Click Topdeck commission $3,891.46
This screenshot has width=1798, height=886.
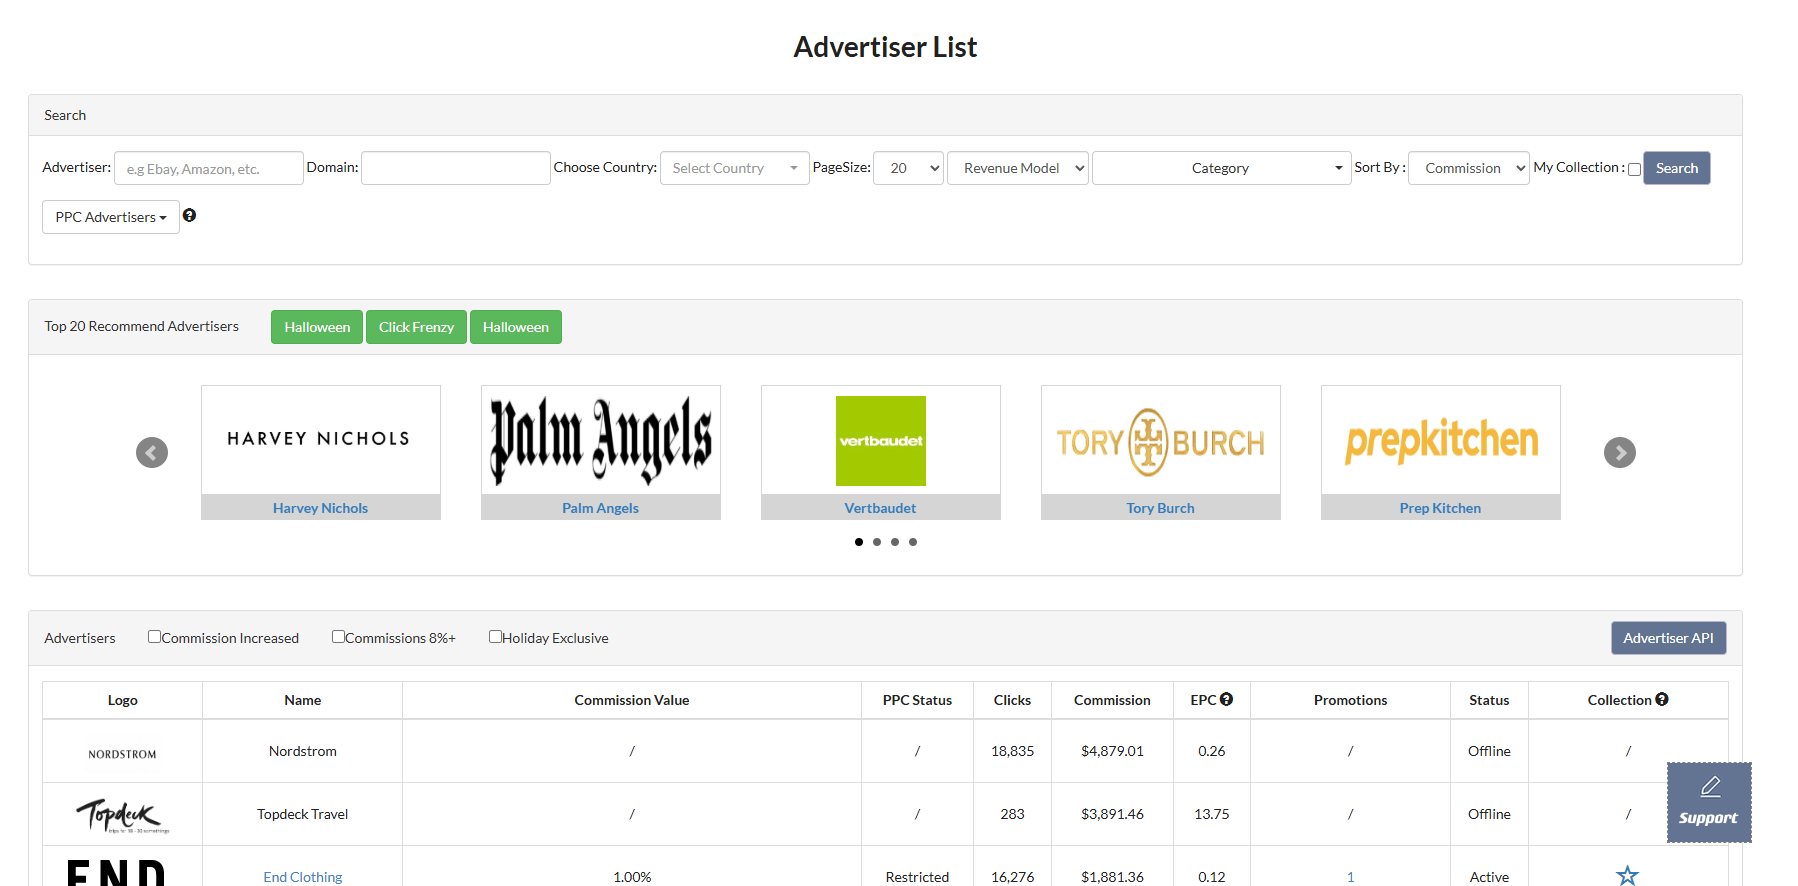tap(1112, 814)
